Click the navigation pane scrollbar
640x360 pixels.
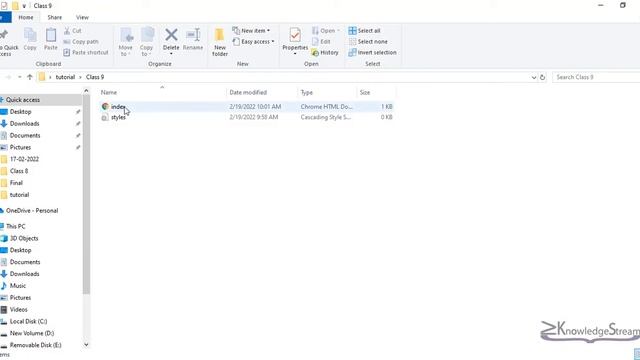[x=86, y=194]
